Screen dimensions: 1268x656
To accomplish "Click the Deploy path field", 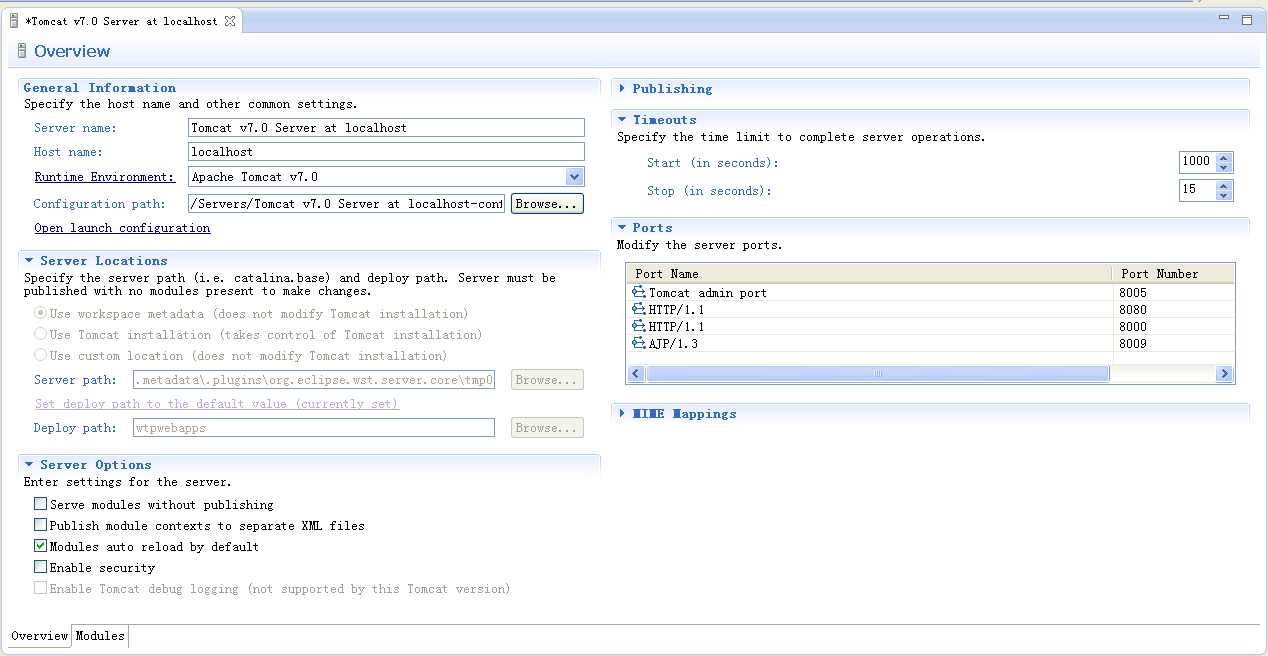I will tap(314, 428).
